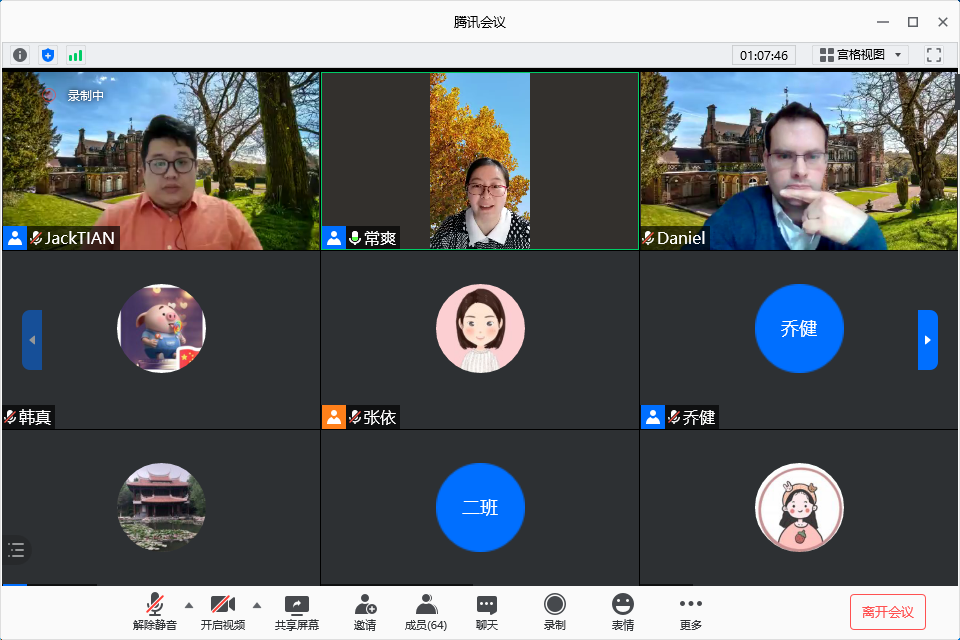Click the muted mic icon beside 乔健
This screenshot has height=640, width=960.
[674, 418]
